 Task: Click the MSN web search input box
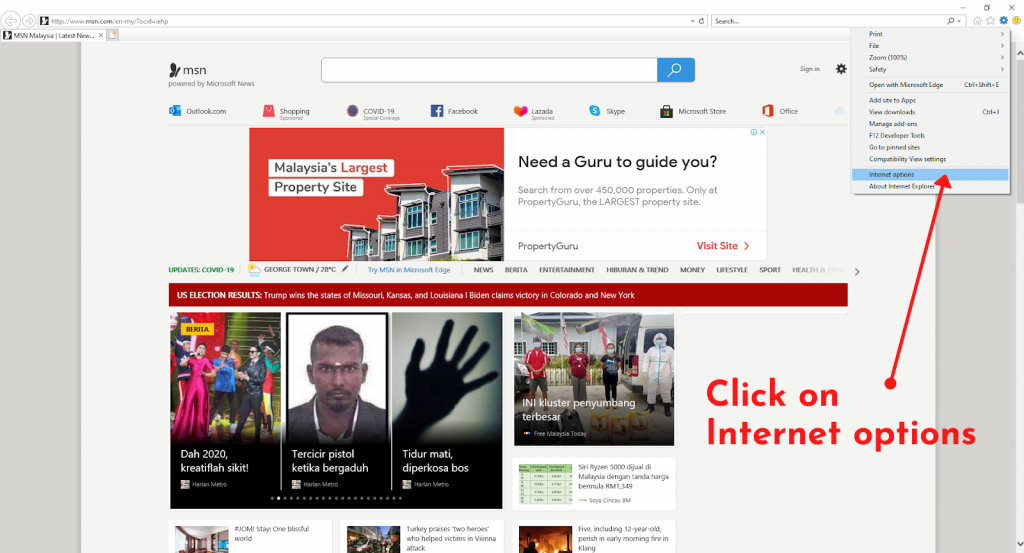coord(489,70)
